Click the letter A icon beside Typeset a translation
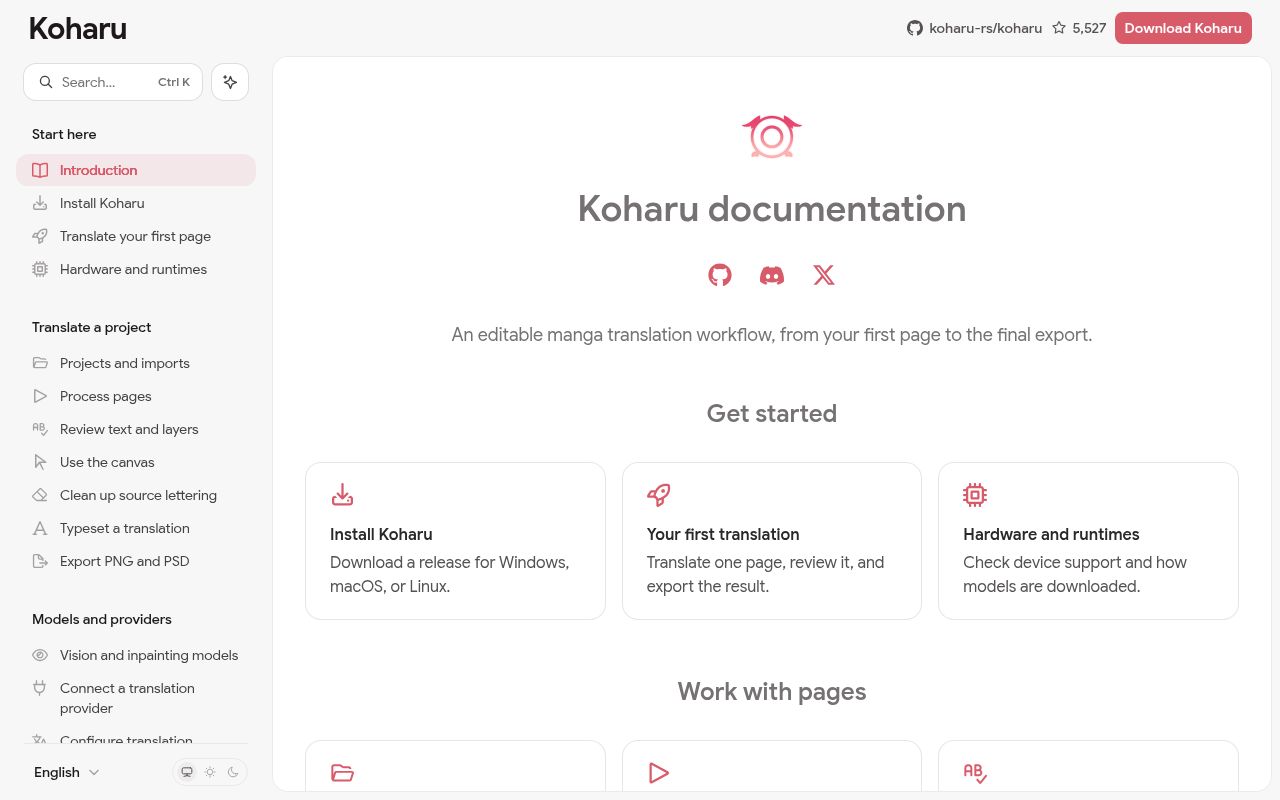Image resolution: width=1280 pixels, height=800 pixels. tap(40, 528)
